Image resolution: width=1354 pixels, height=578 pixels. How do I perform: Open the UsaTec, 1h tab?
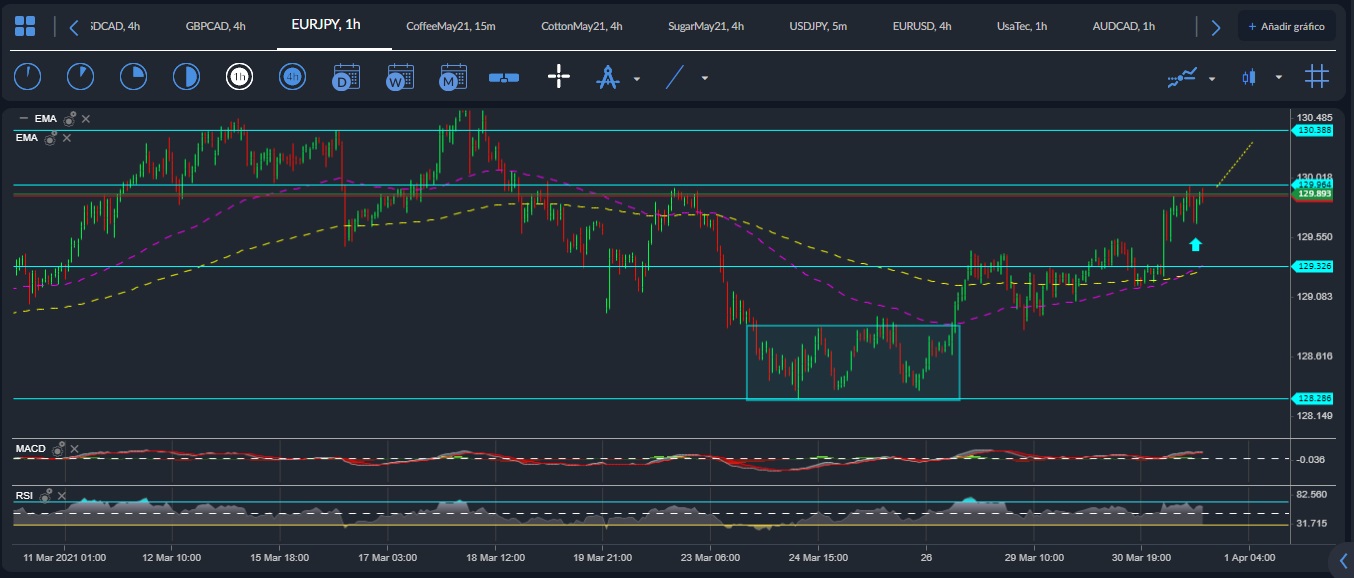tap(1022, 27)
